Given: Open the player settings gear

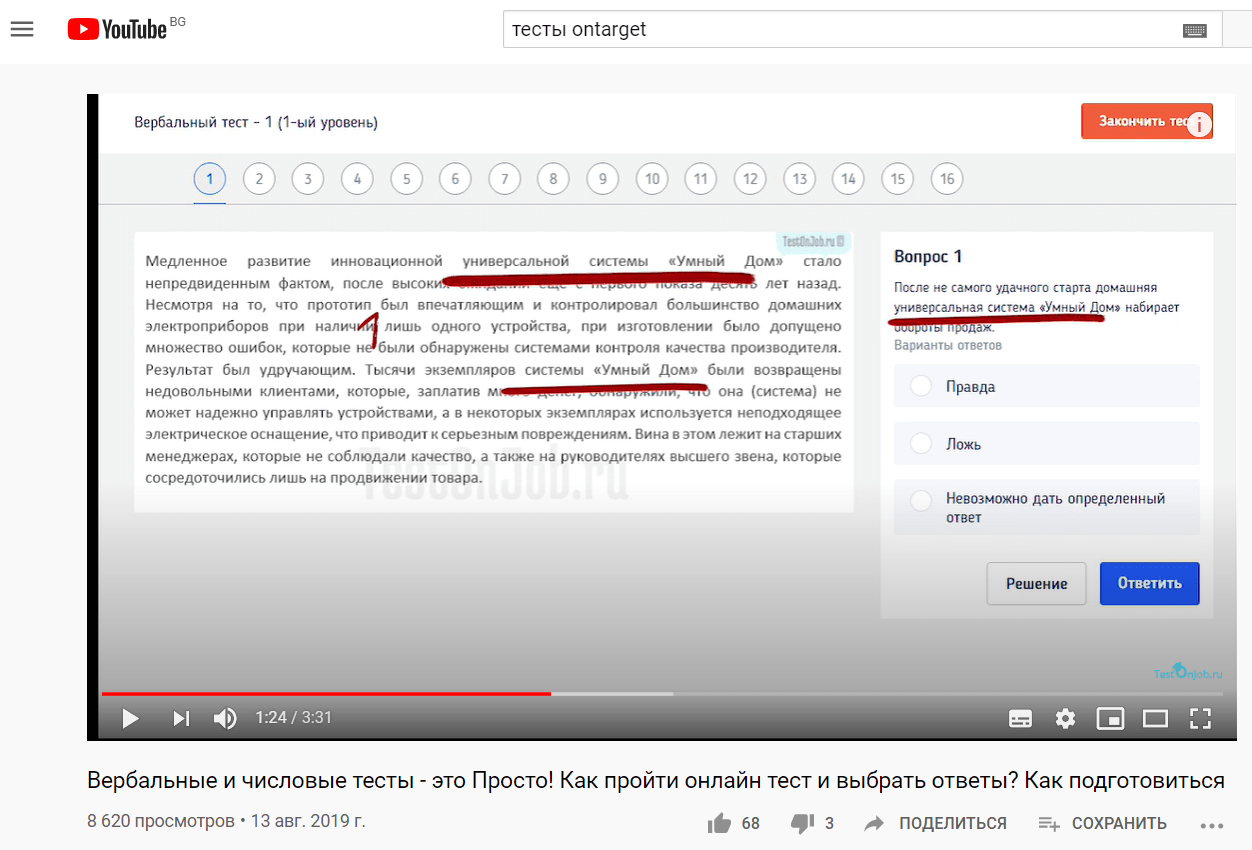Looking at the screenshot, I should [x=1066, y=718].
